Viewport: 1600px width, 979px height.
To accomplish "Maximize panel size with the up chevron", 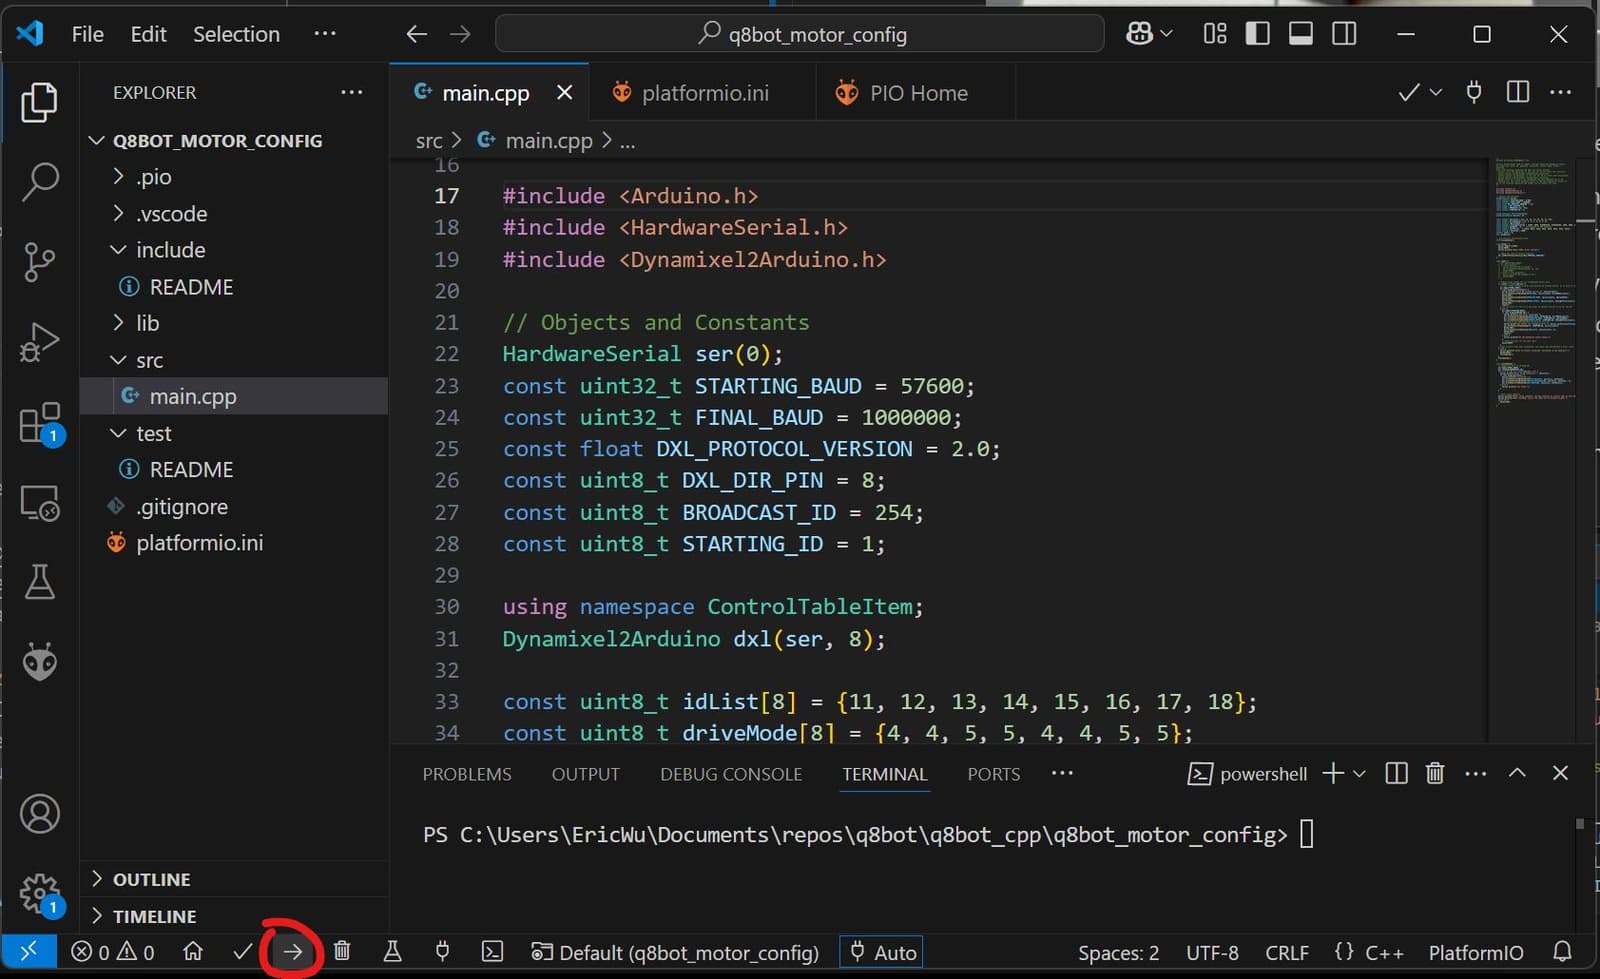I will click(1517, 773).
